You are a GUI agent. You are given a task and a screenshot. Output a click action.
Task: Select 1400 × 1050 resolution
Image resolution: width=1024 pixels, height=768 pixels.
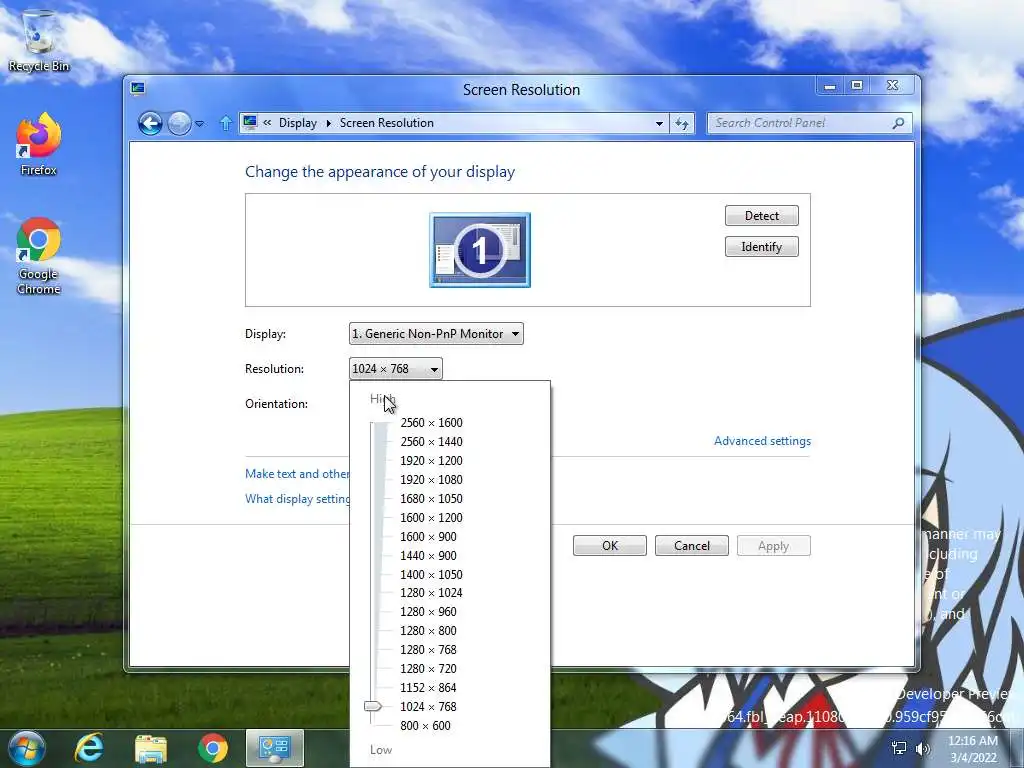[432, 574]
